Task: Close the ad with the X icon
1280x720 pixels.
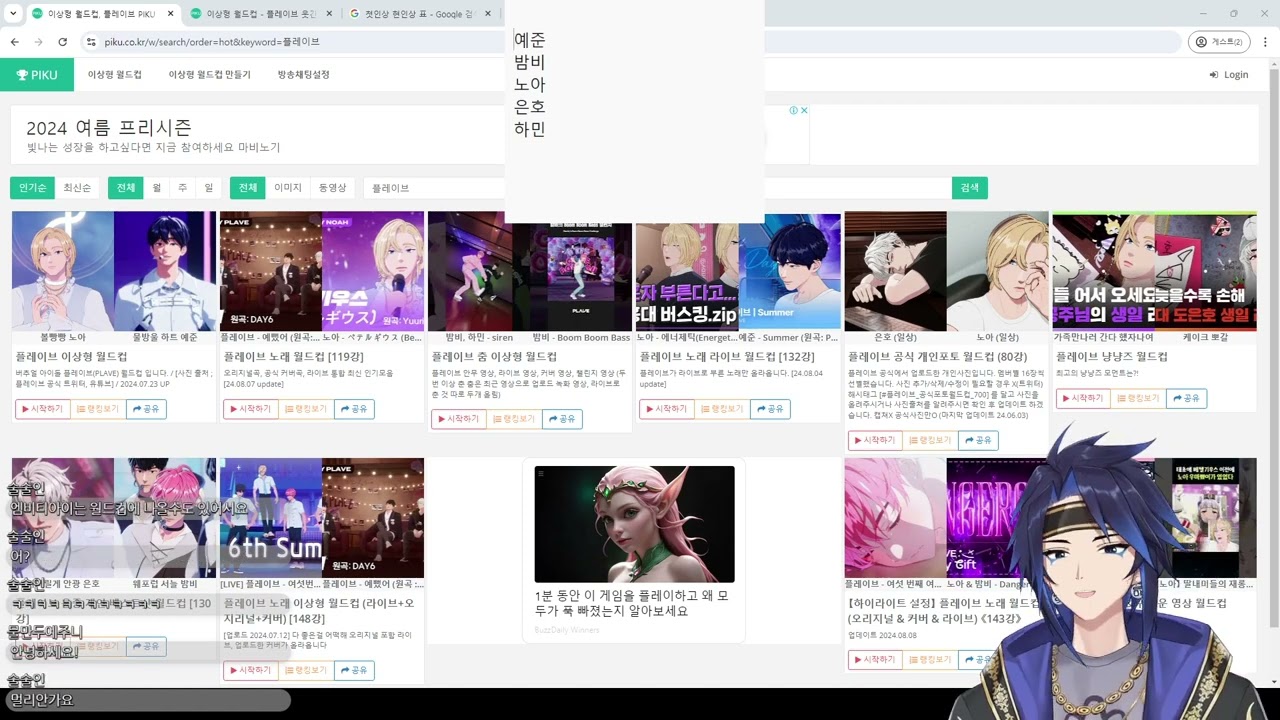Action: click(x=803, y=111)
